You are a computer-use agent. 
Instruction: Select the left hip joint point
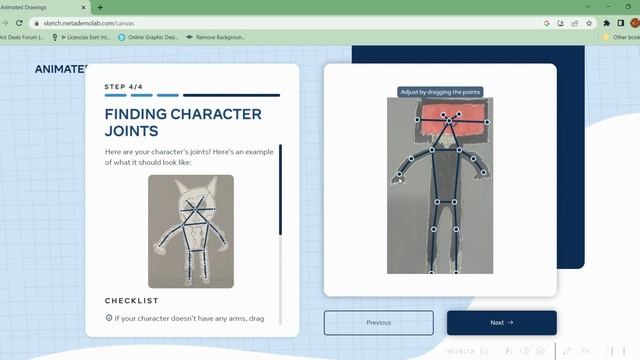click(437, 202)
